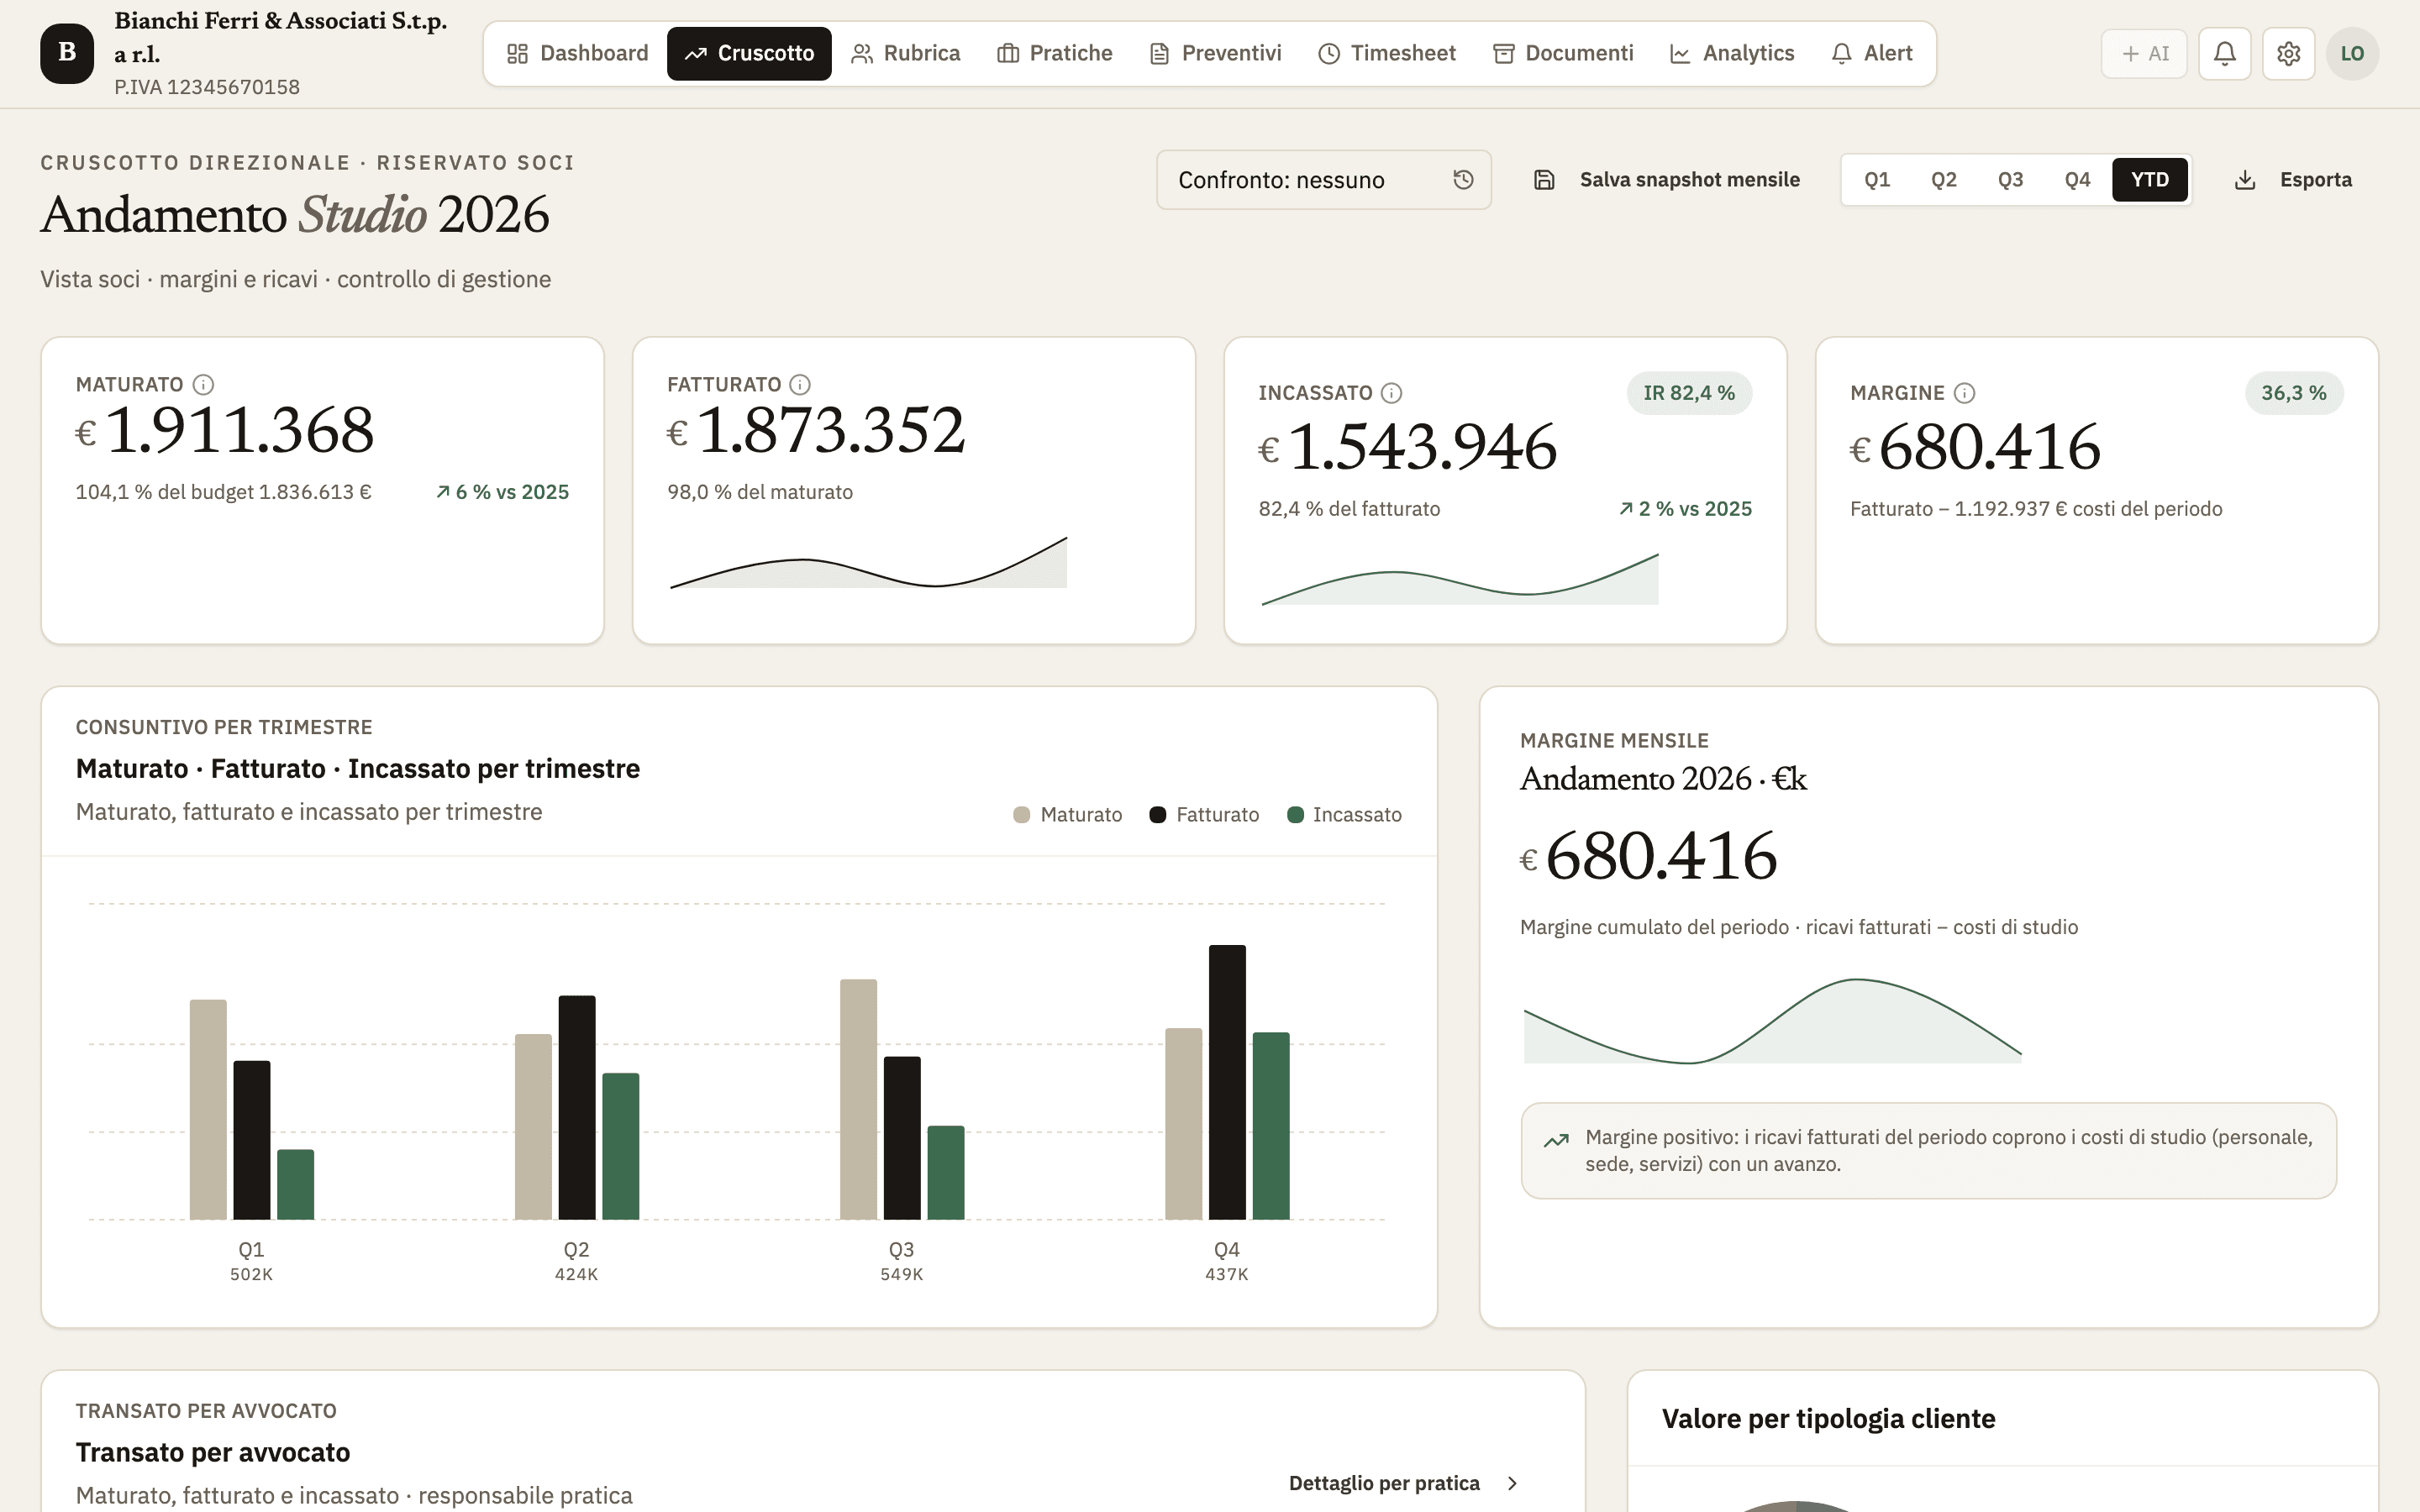The height and width of the screenshot is (1512, 2420).
Task: Click the download icon beside Esporta
Action: click(2245, 180)
